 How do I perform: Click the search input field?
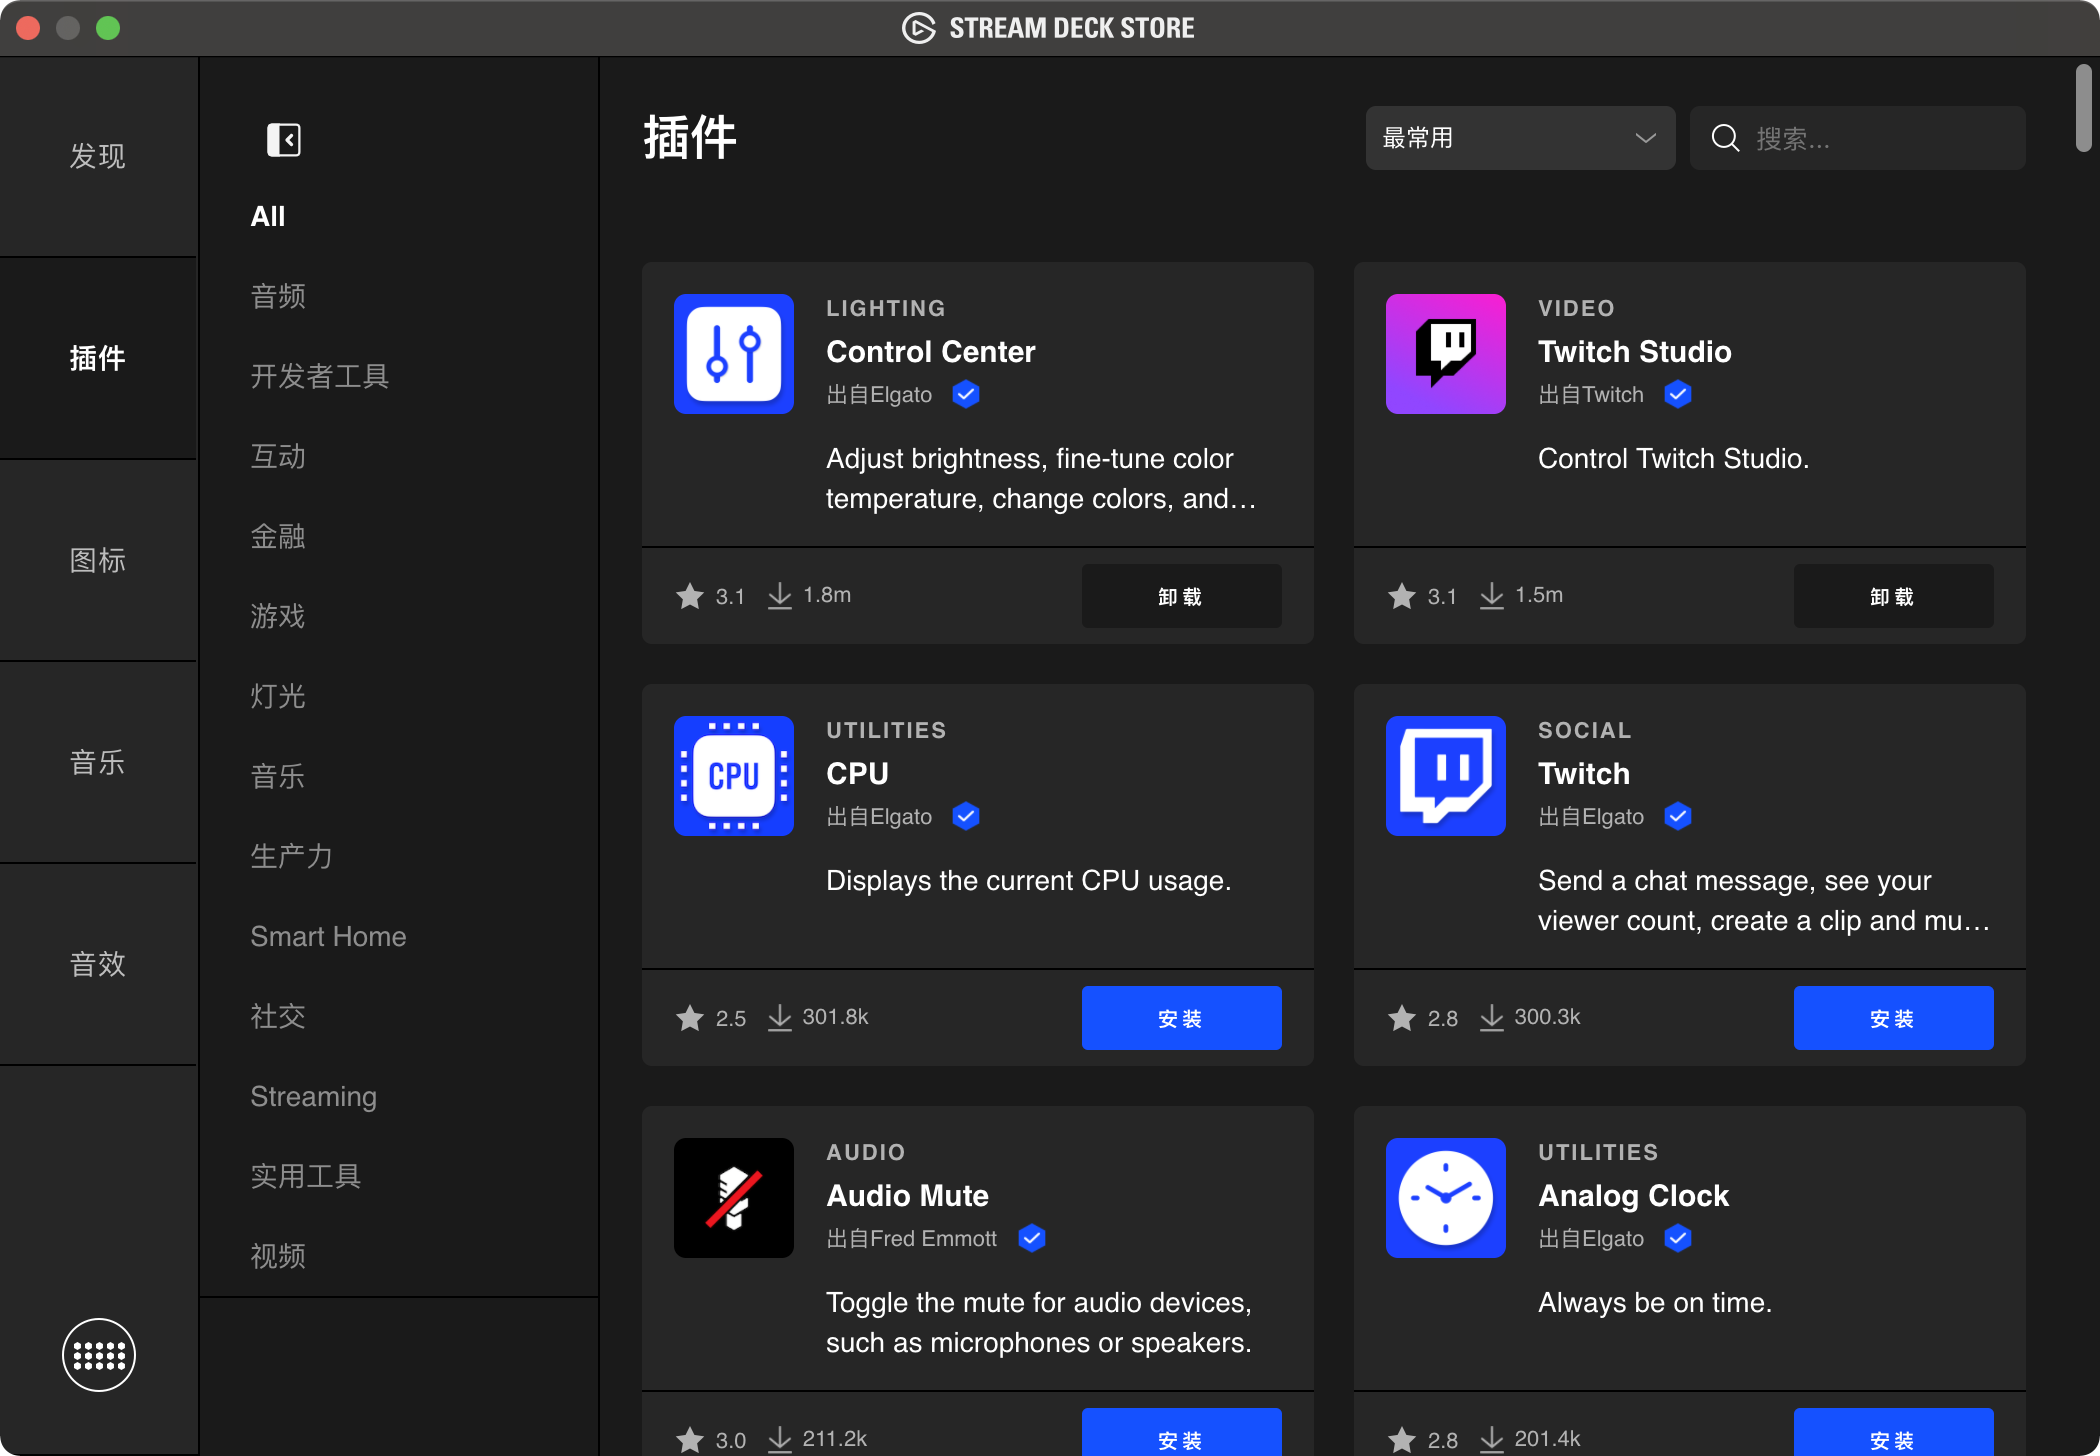pos(1858,138)
